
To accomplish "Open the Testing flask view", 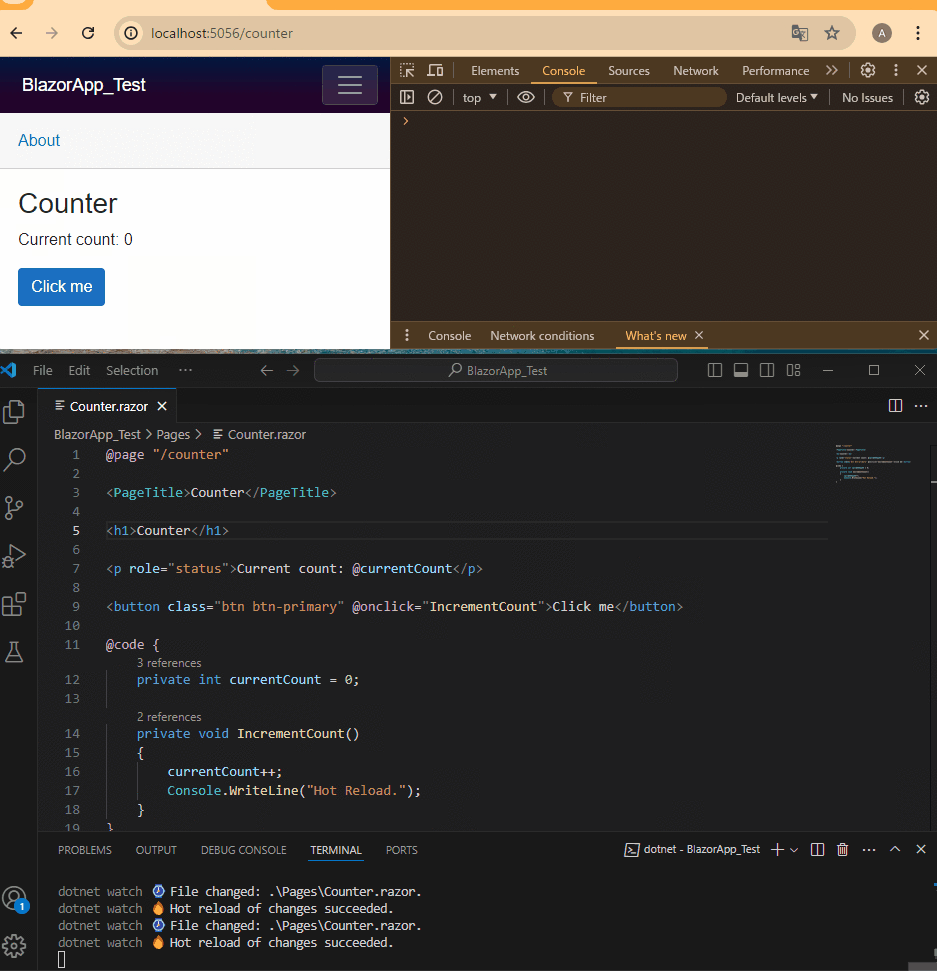I will coord(14,651).
